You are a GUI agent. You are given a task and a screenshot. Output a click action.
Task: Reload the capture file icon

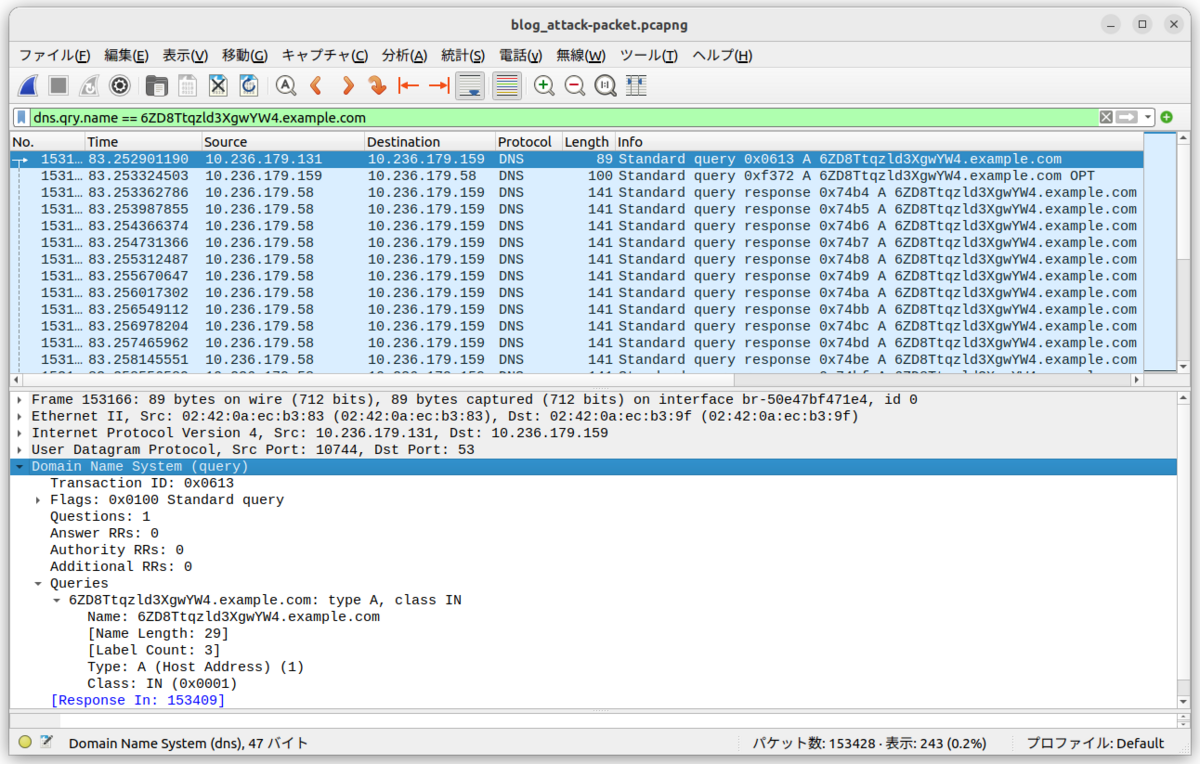coord(249,86)
